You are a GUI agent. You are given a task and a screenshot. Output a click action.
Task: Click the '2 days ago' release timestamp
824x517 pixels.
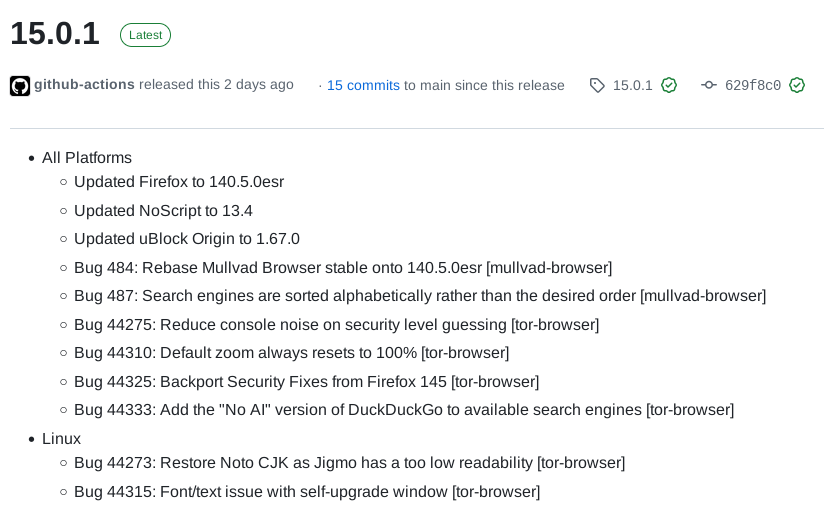point(260,85)
